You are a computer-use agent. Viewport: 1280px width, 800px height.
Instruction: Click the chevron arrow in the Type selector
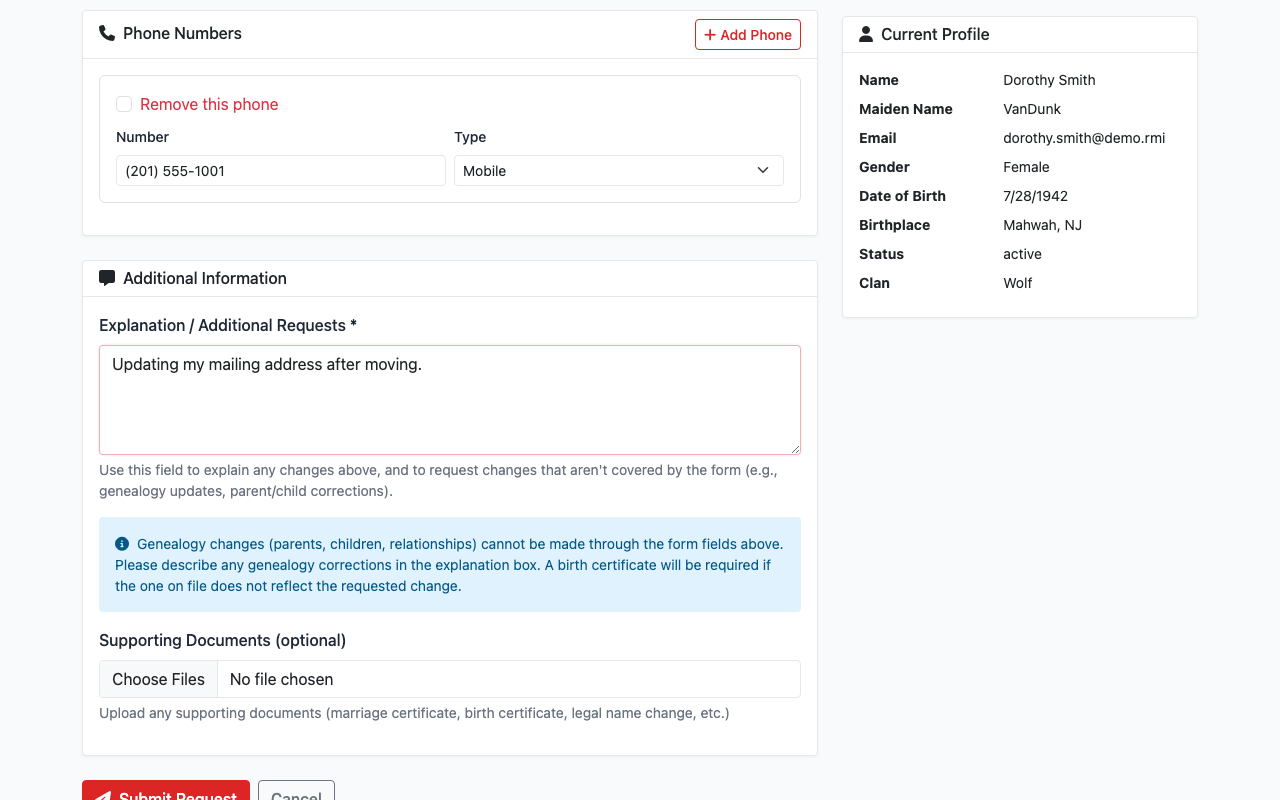tap(763, 171)
